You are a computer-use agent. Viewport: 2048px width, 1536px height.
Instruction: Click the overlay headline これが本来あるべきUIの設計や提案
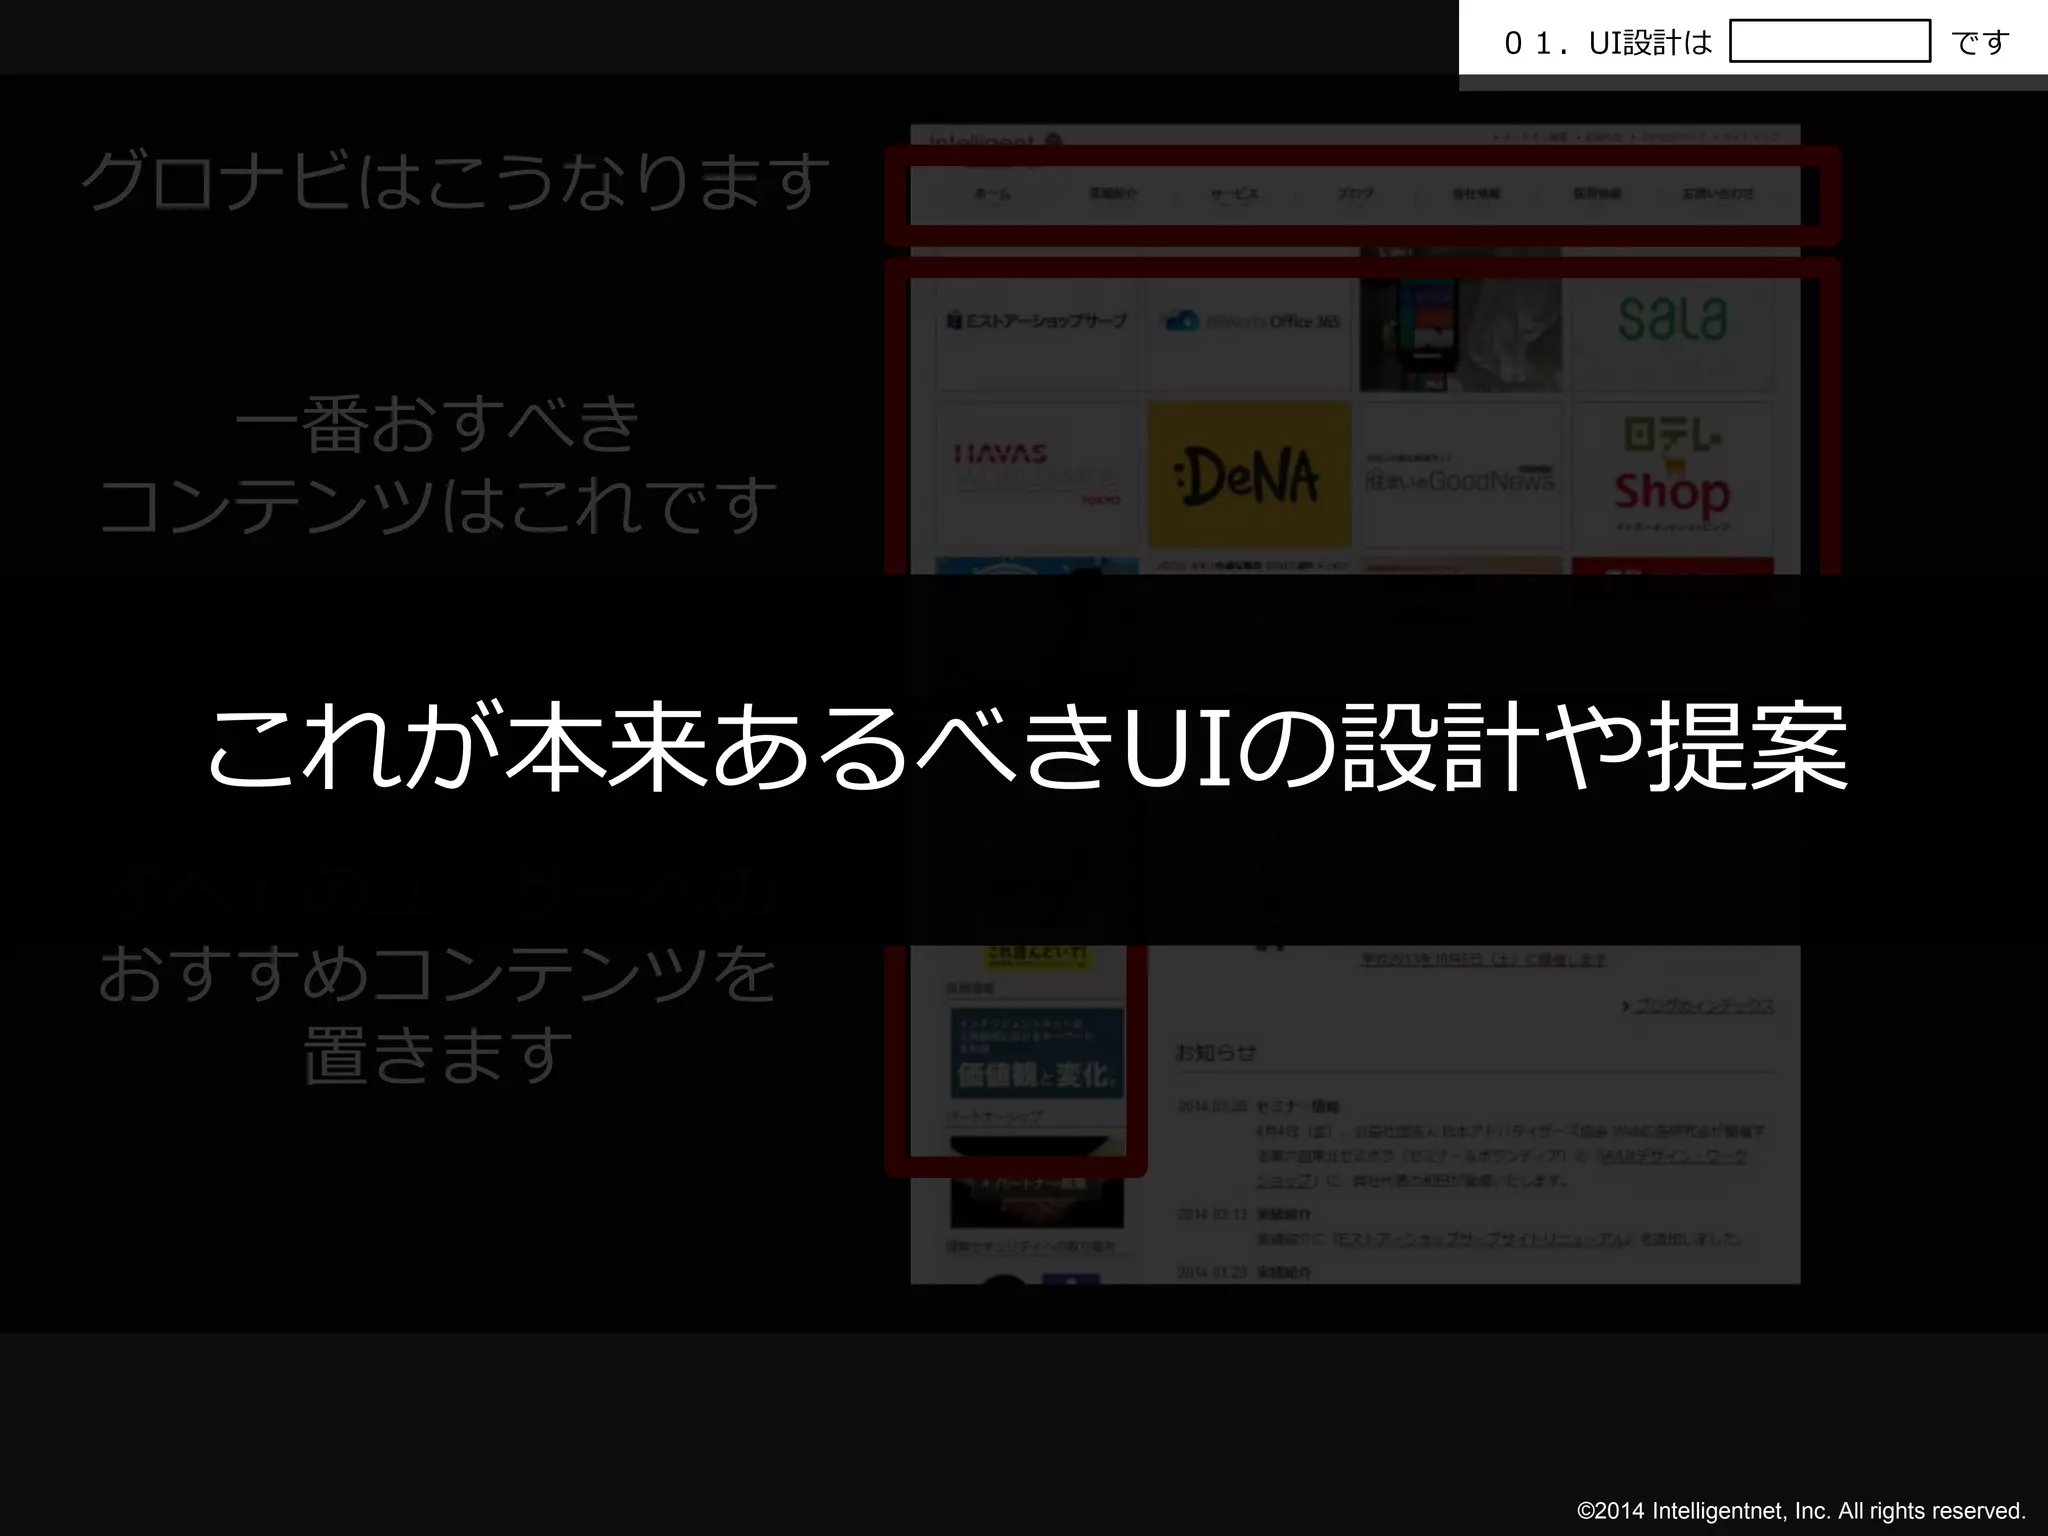click(x=1026, y=750)
